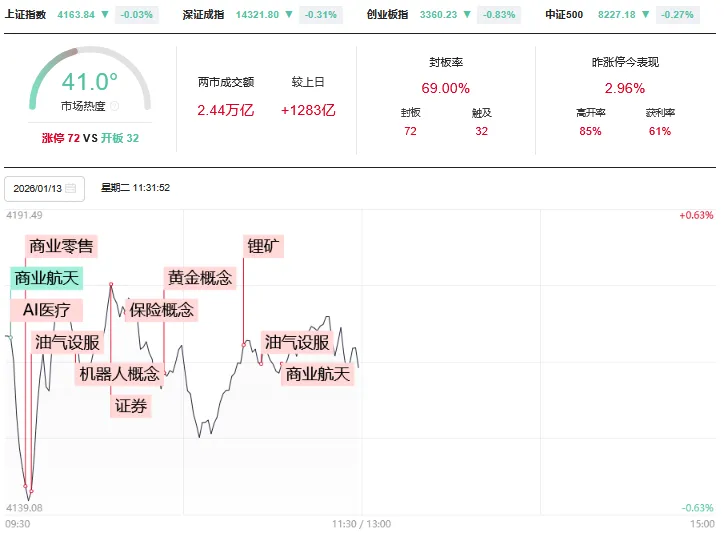This screenshot has height=539, width=724.
Task: Select the green 商业航天 tag
Action: pyautogui.click(x=46, y=278)
